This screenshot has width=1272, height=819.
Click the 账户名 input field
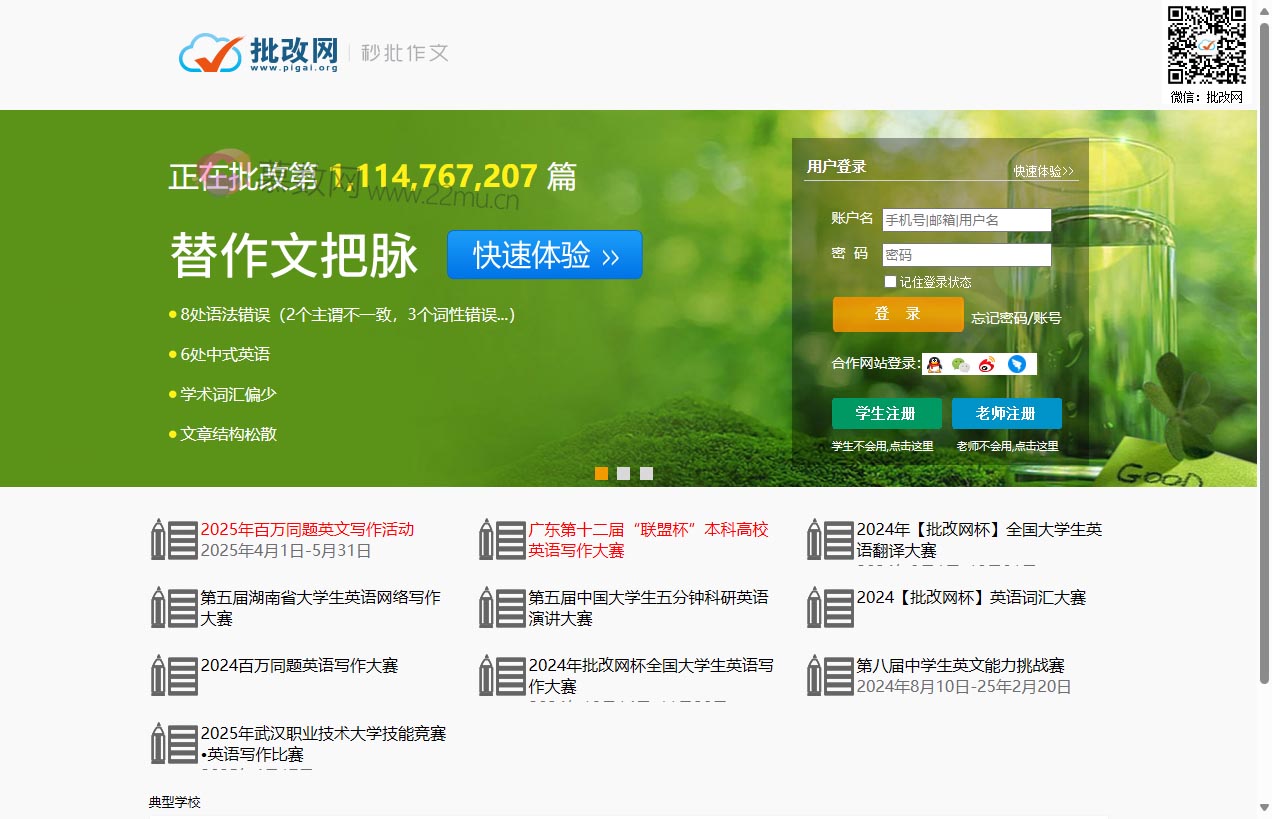pos(964,220)
